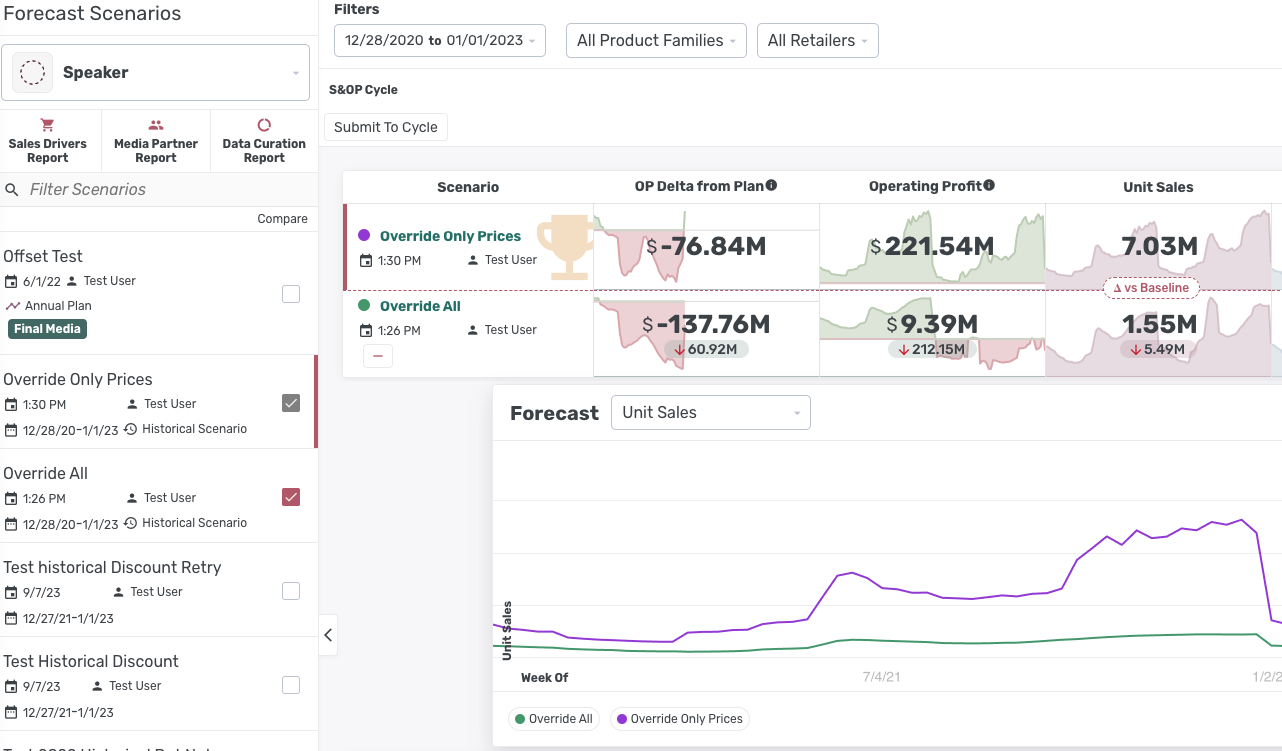Click the Override Only Prices scenario link
The image size is (1282, 751).
pos(450,236)
